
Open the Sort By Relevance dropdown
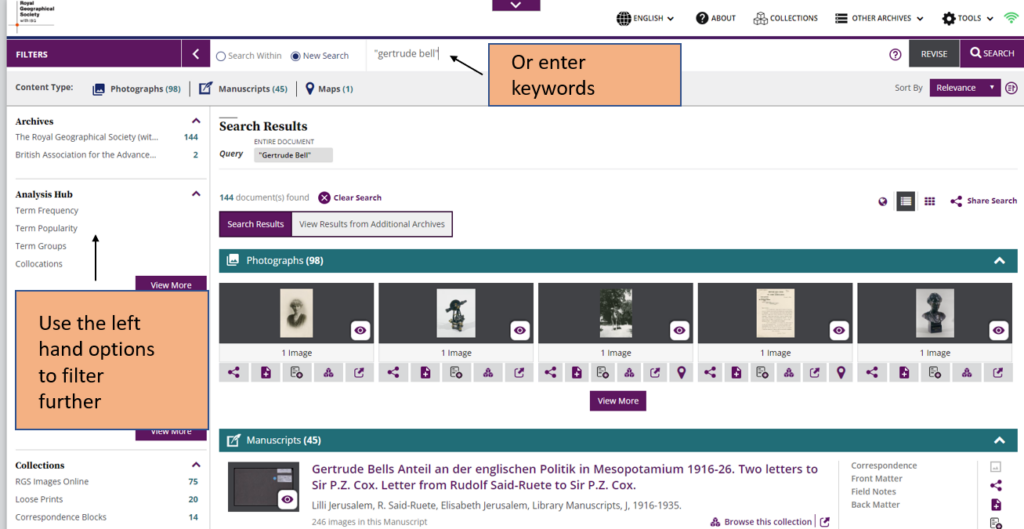pos(964,88)
